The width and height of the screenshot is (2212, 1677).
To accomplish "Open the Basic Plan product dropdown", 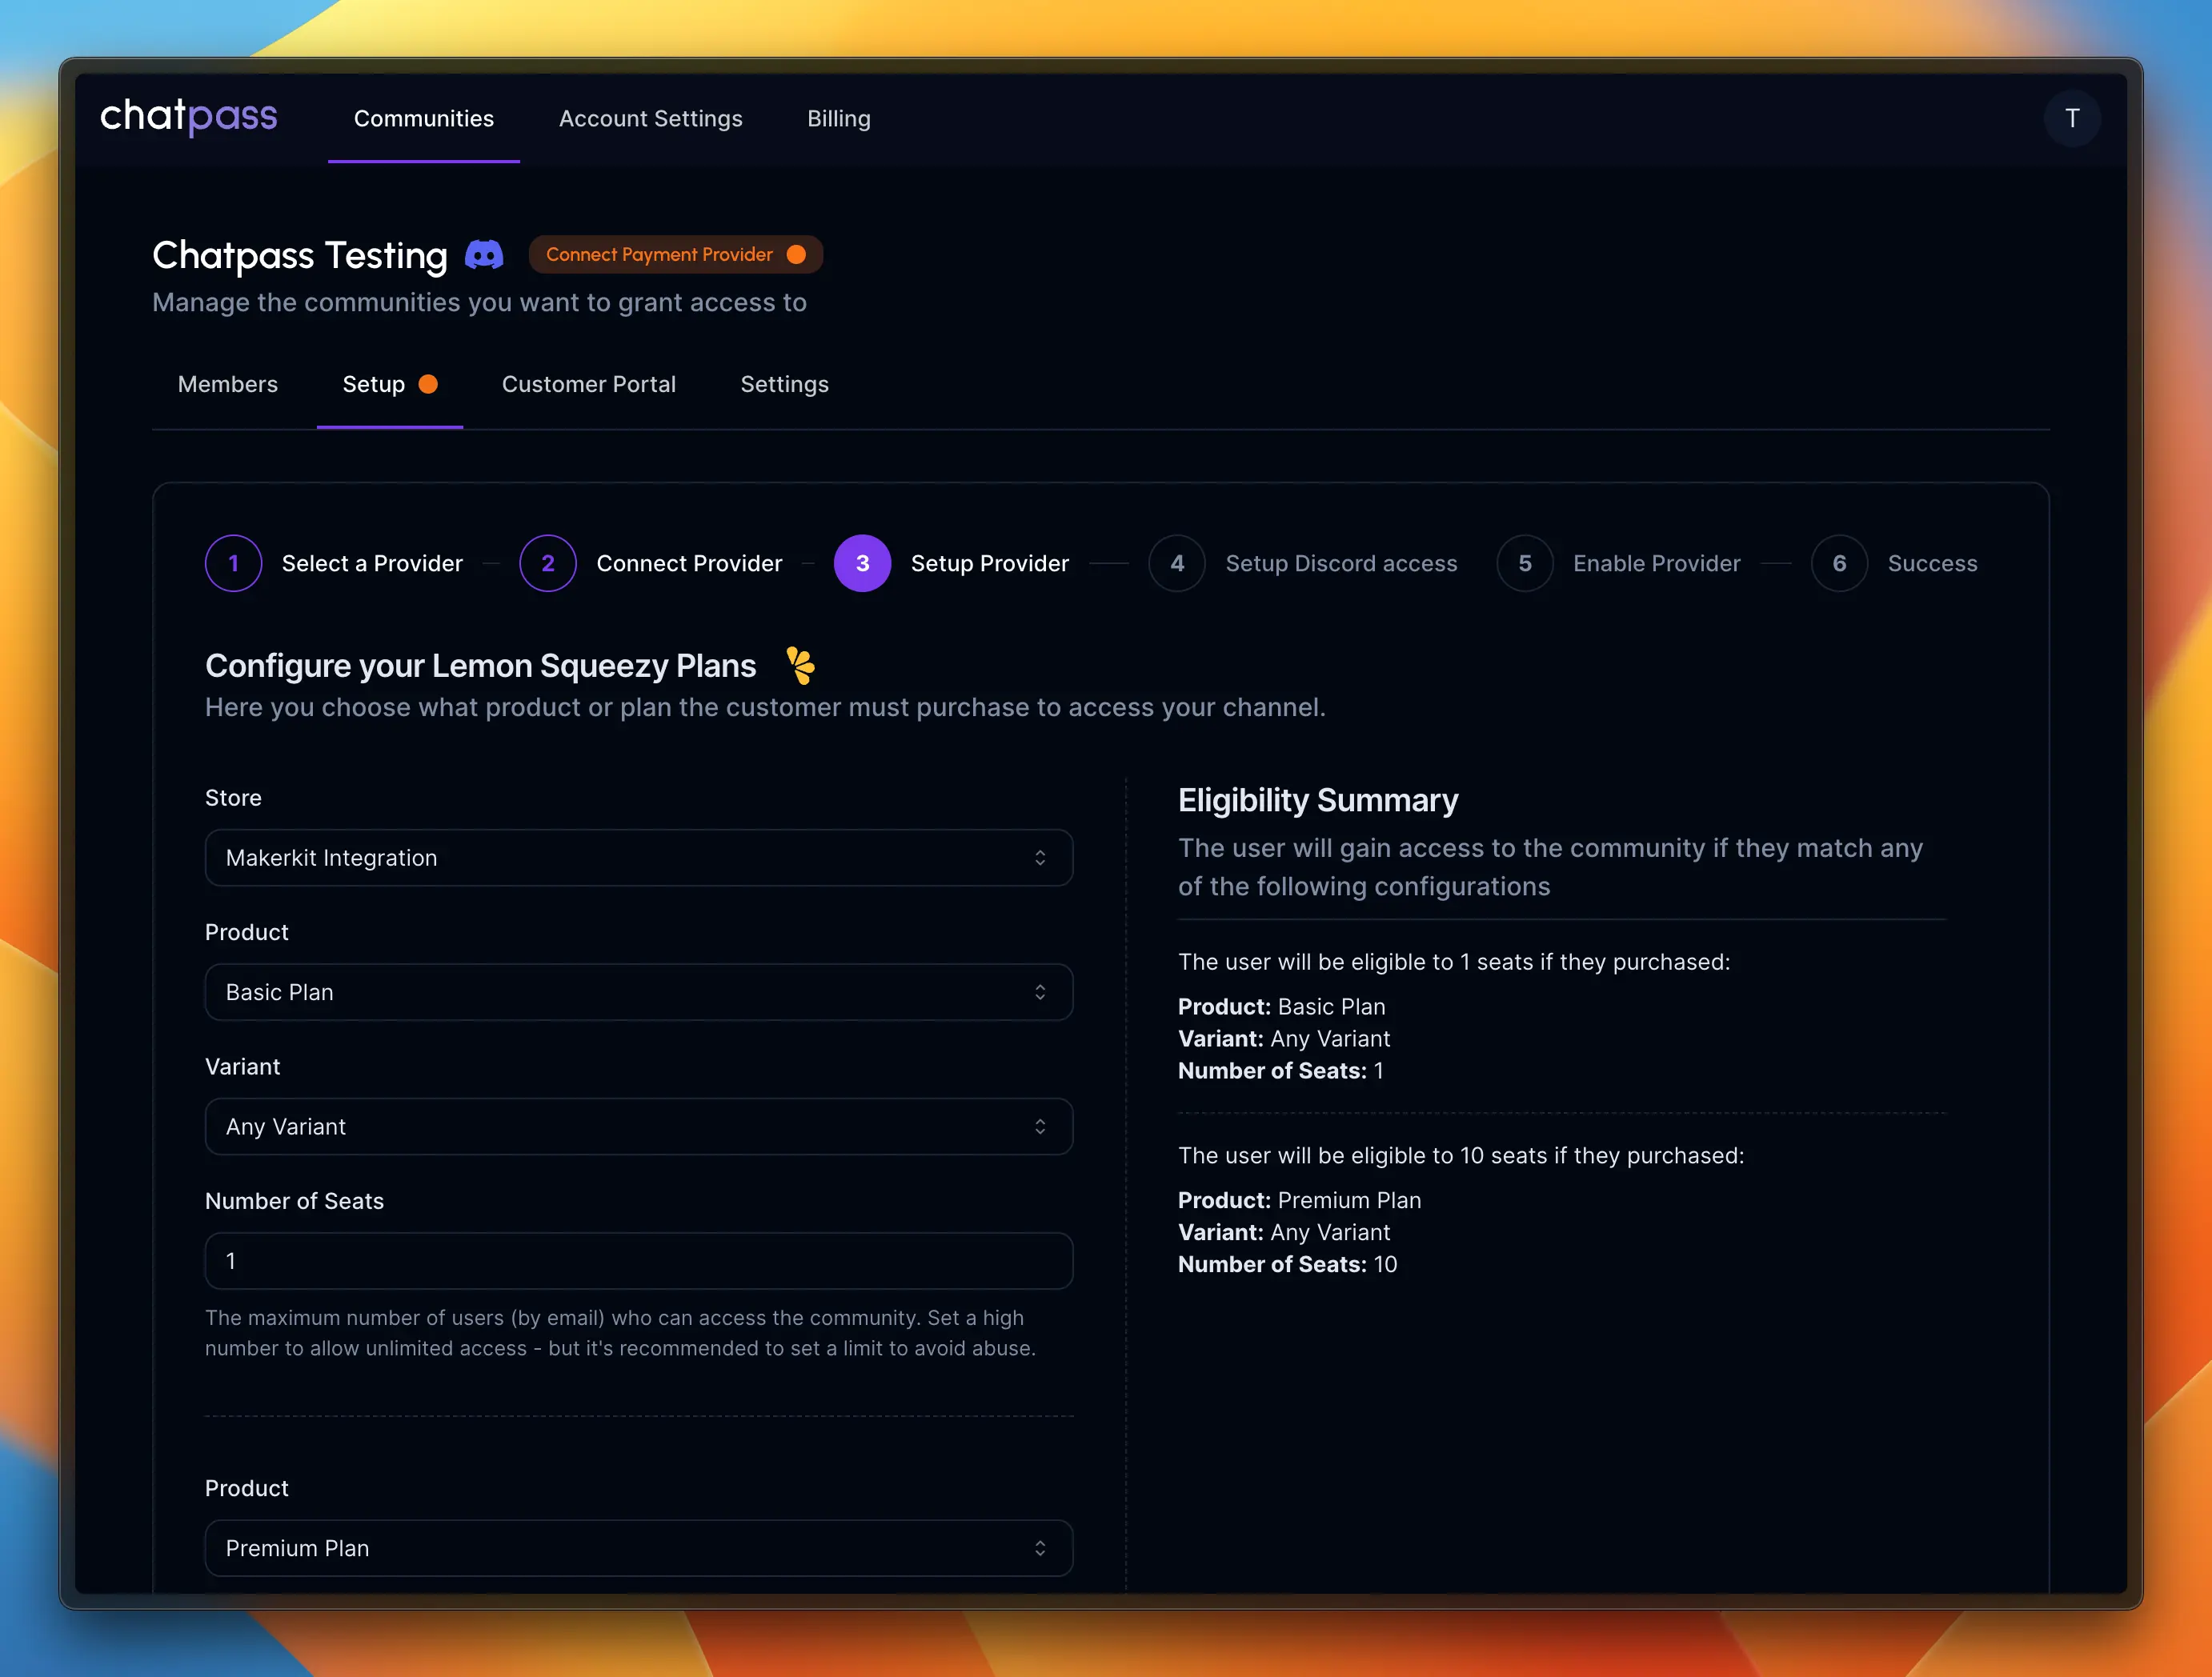I will point(638,991).
